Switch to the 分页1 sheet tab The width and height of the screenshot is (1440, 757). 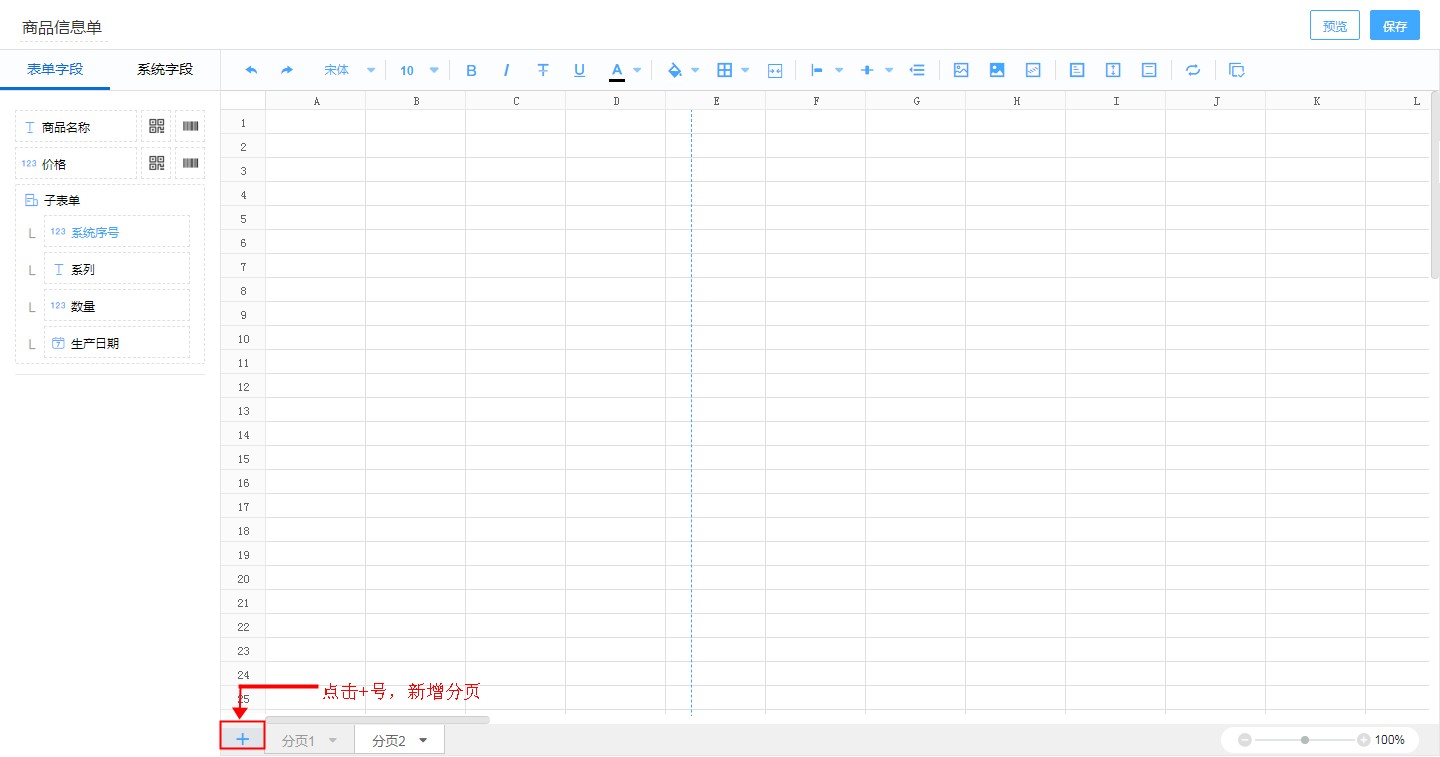coord(298,740)
